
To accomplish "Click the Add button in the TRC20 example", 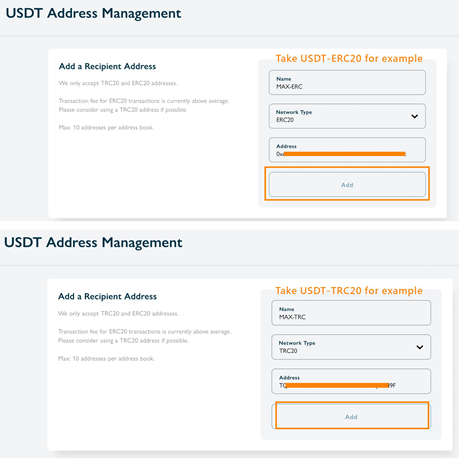I will [x=351, y=416].
